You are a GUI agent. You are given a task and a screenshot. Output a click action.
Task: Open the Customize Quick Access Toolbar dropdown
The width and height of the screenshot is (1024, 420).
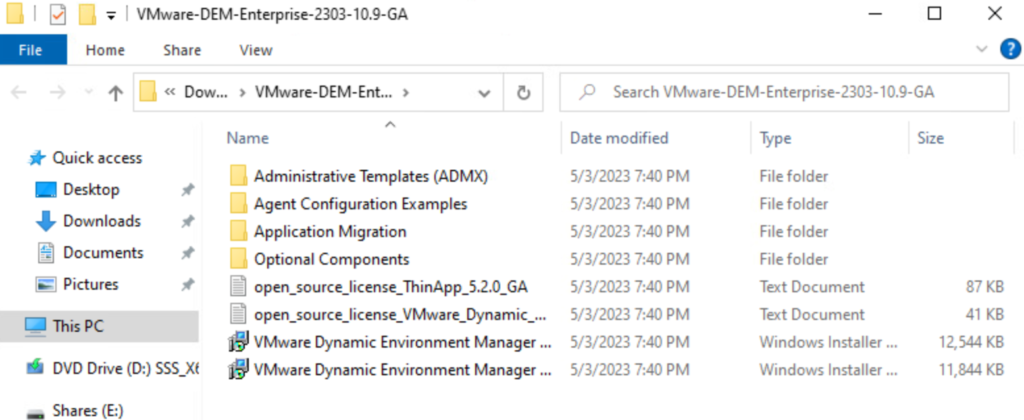click(110, 15)
